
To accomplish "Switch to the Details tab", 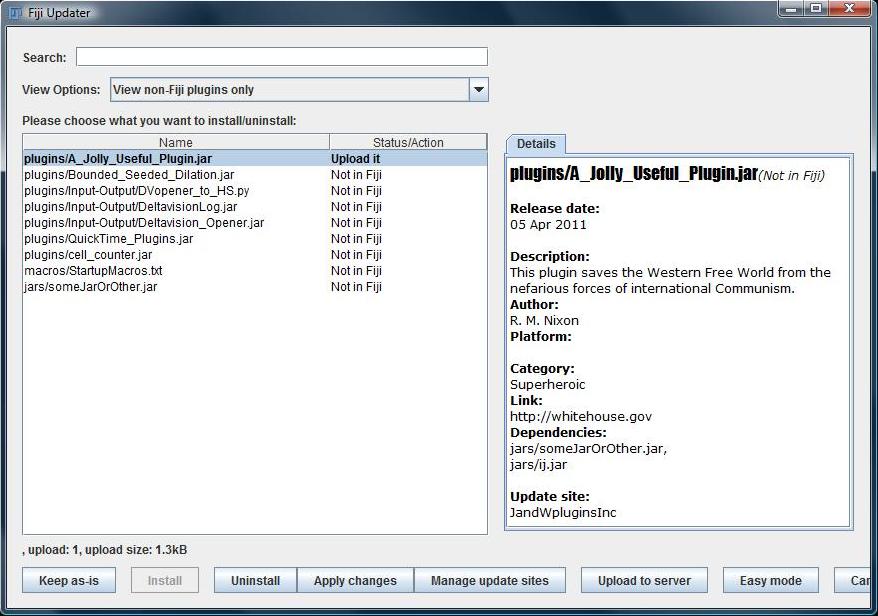I will pyautogui.click(x=536, y=144).
